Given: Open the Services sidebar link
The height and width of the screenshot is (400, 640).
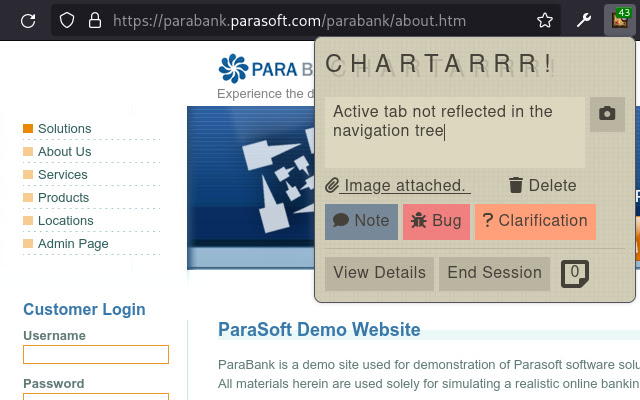Looking at the screenshot, I should (x=62, y=175).
